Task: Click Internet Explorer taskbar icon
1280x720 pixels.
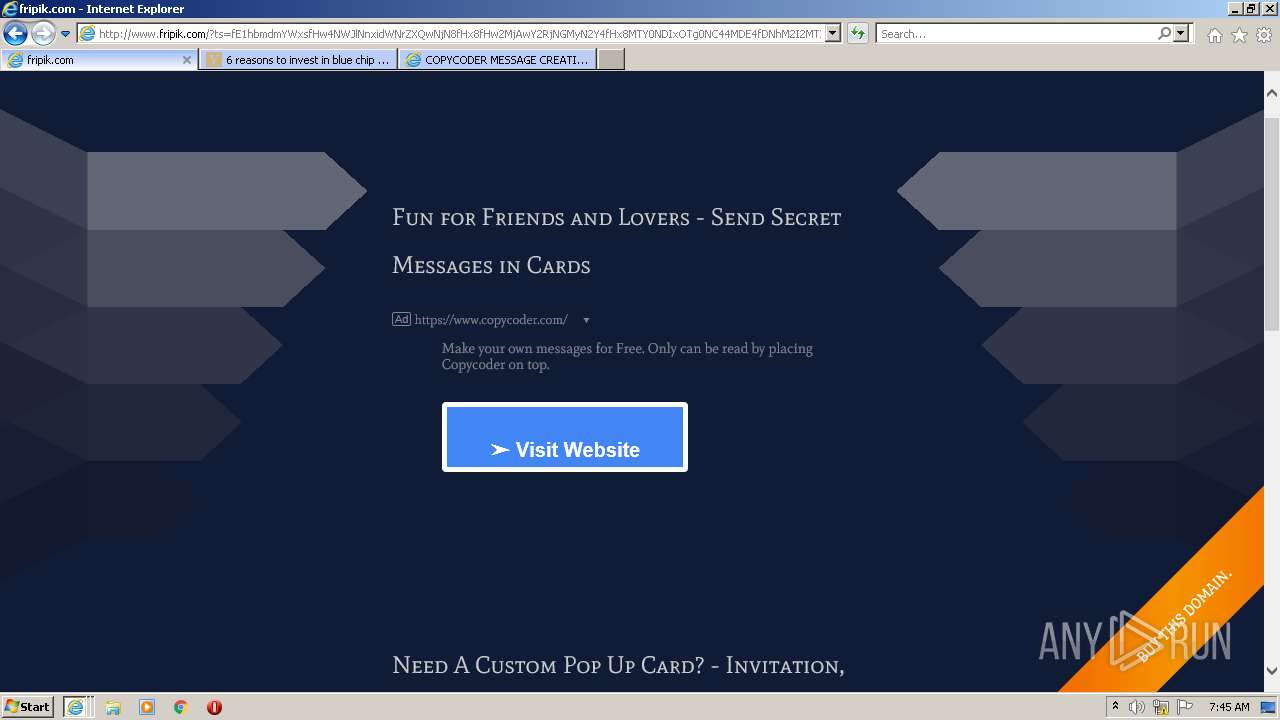Action: 76,706
